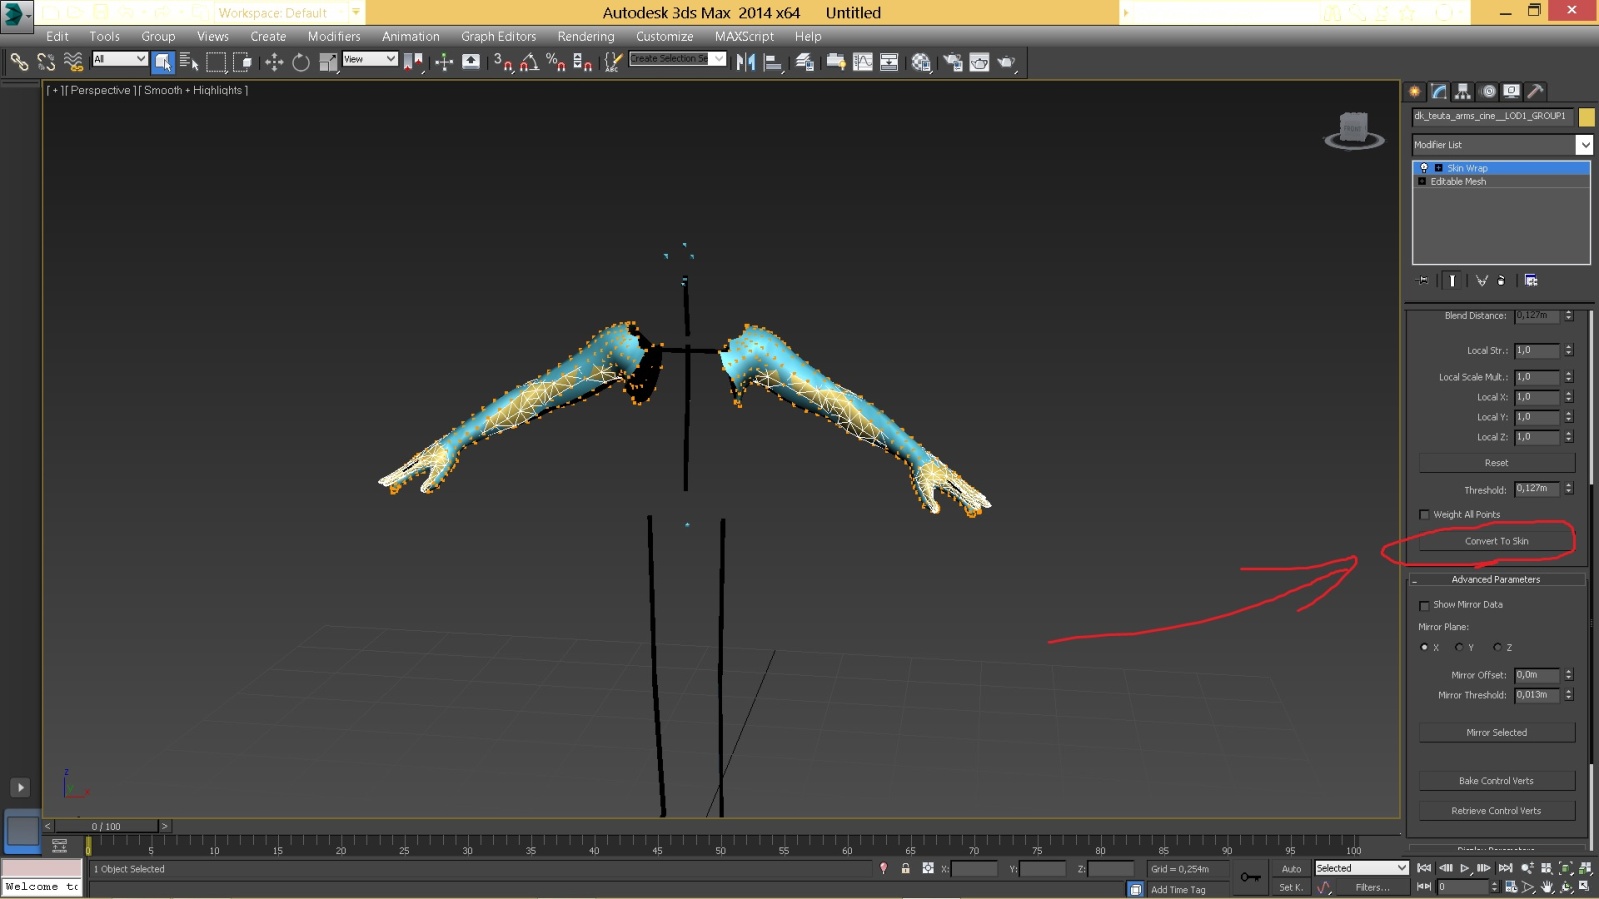The height and width of the screenshot is (899, 1599).
Task: Open Select by Name list icon
Action: coord(189,62)
